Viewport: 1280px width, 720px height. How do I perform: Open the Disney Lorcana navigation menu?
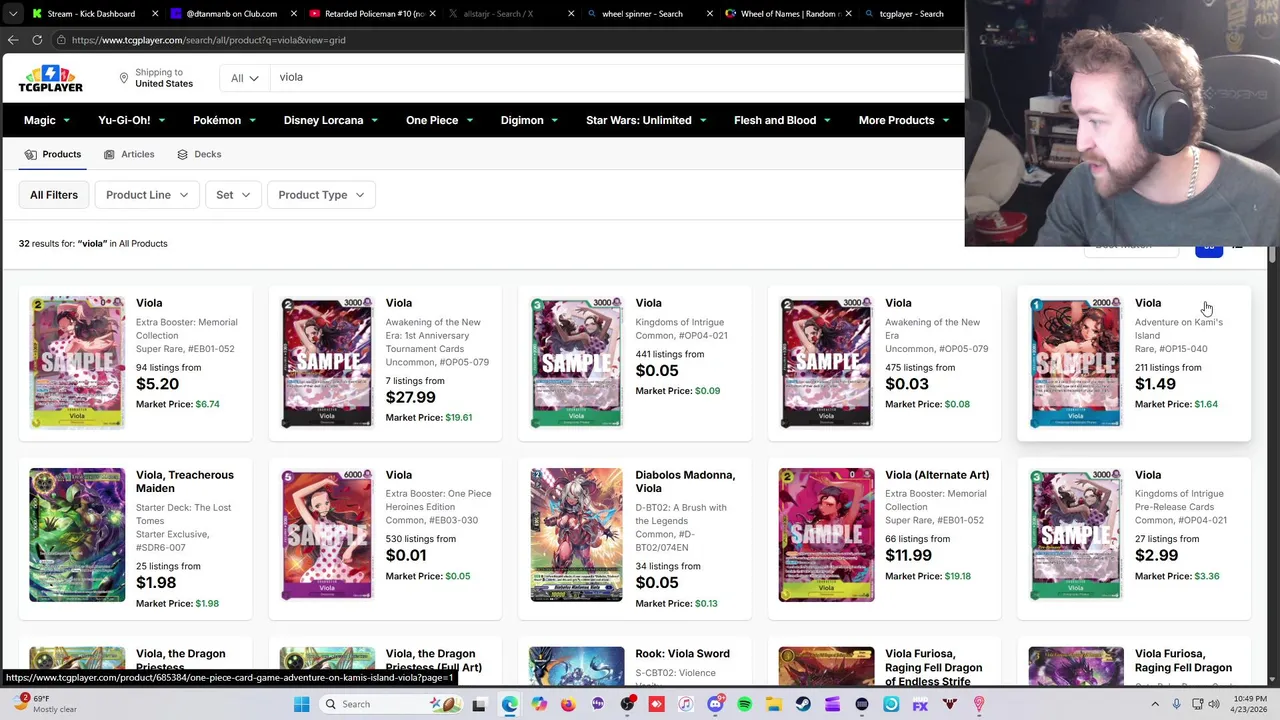331,120
